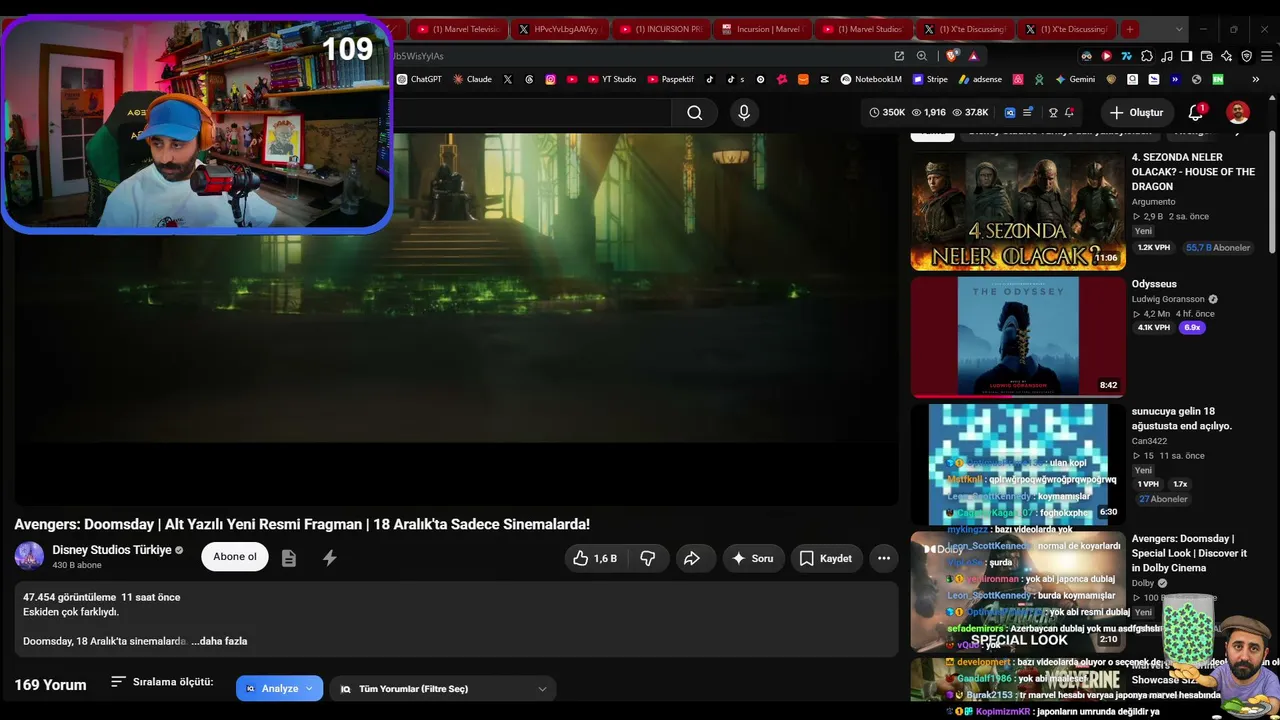Open the X bookmark in bookmarks bar

(x=508, y=79)
